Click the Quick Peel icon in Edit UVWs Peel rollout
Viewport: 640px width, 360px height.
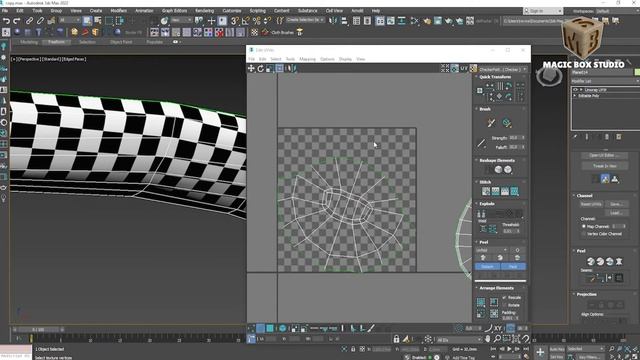point(483,258)
